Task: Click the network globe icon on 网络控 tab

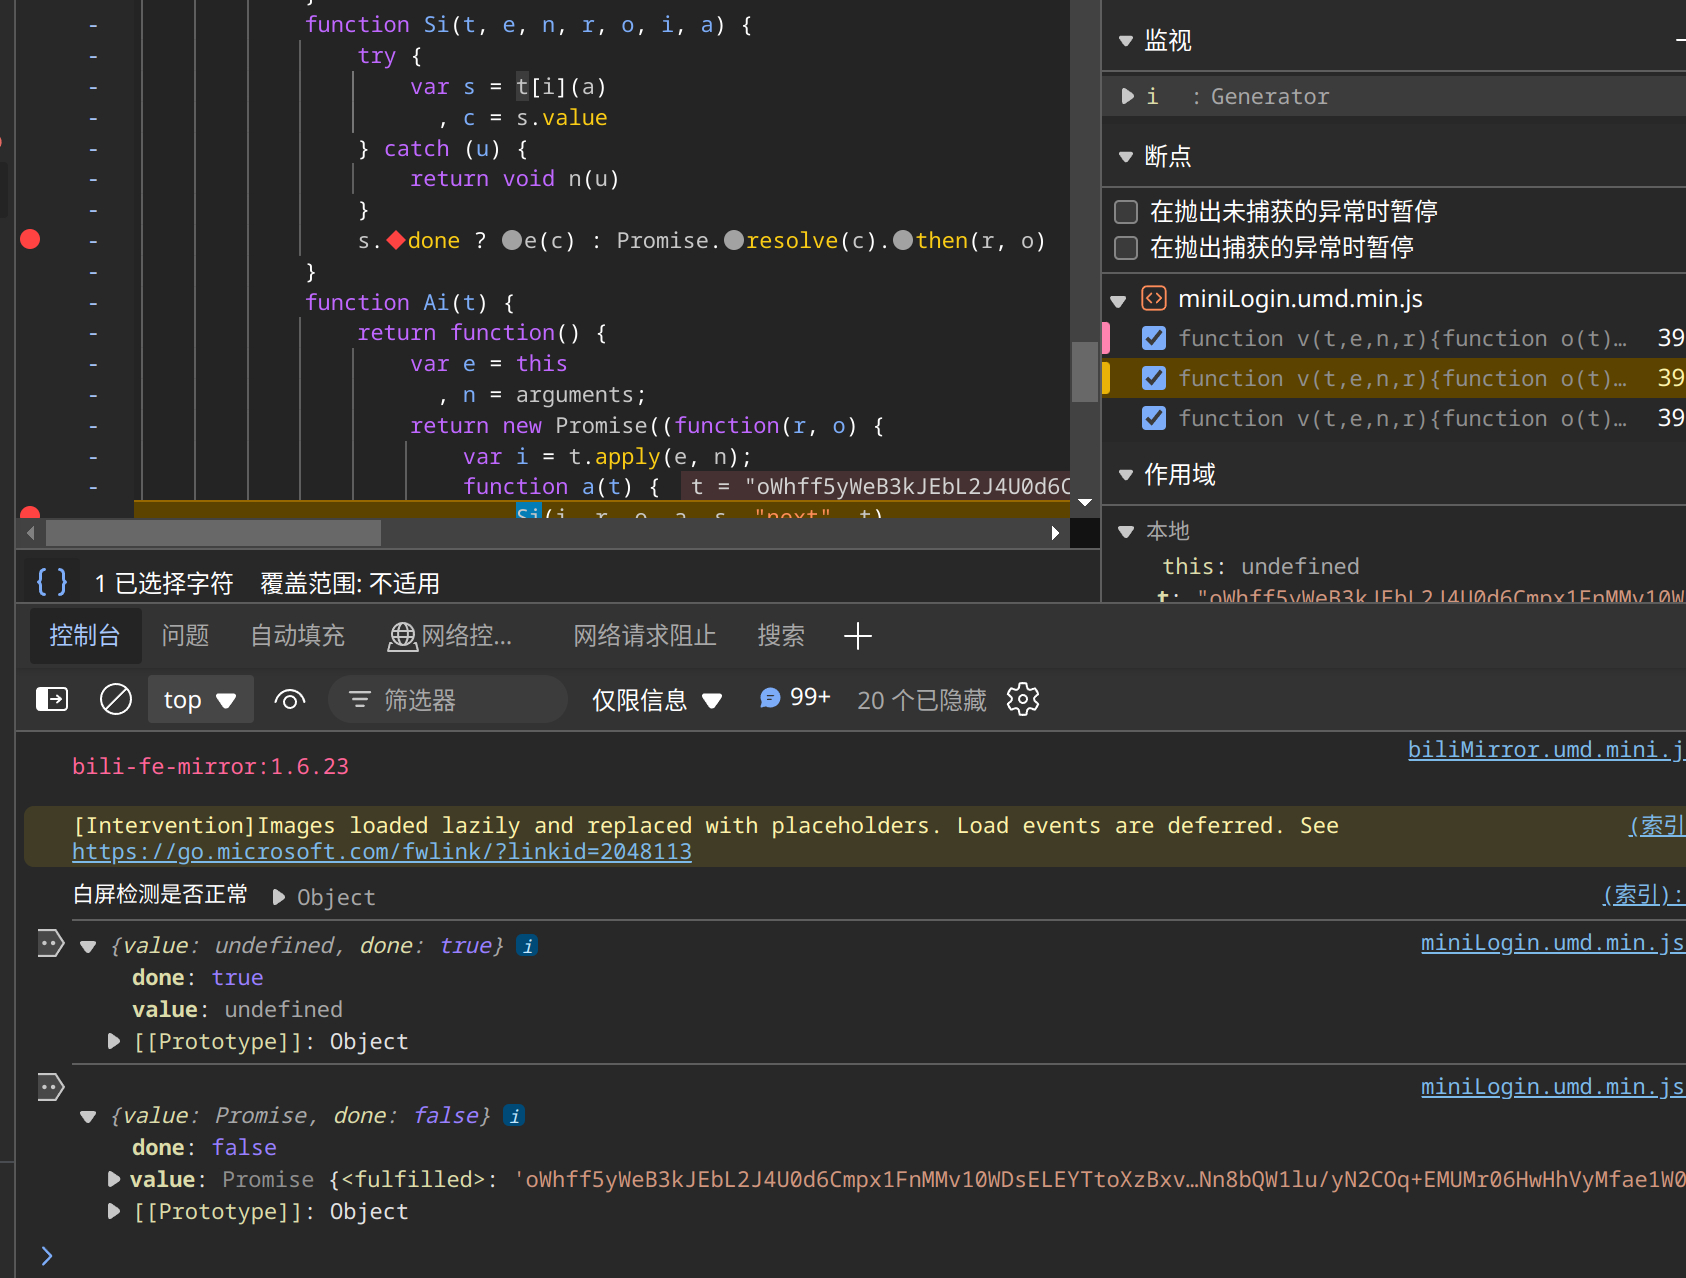Action: (403, 636)
